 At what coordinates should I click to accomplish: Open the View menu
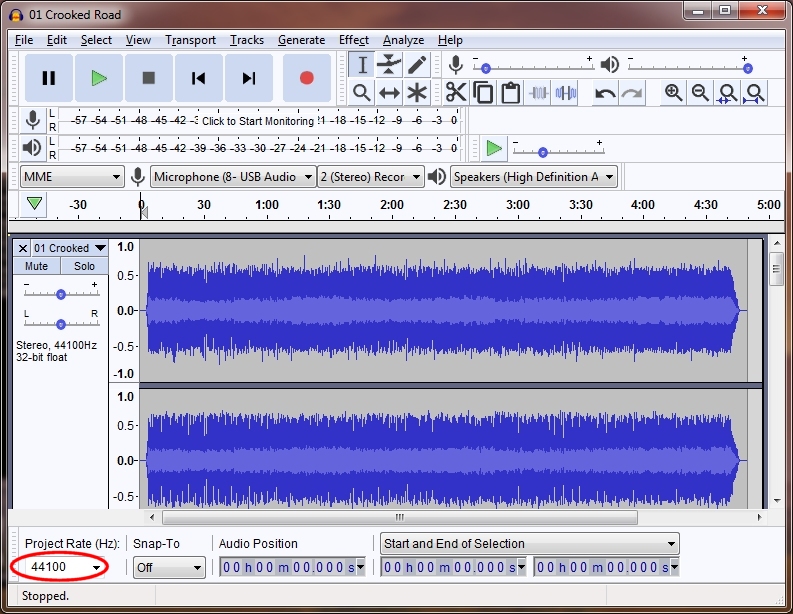click(138, 40)
